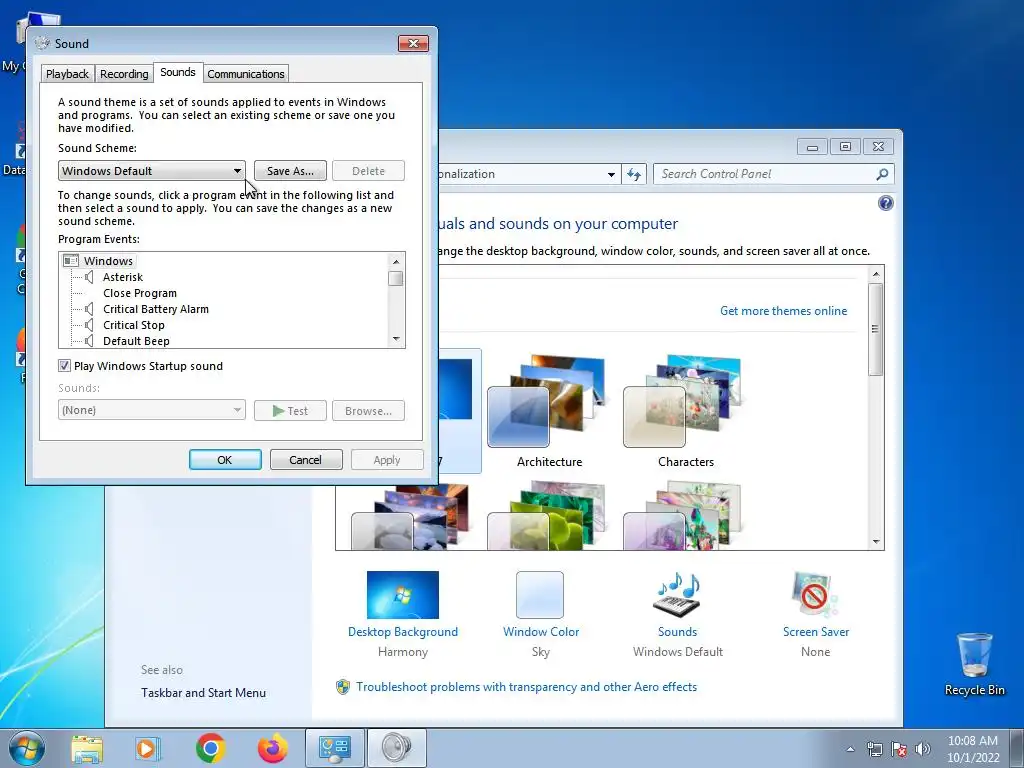
Task: Launch Google Chrome from the taskbar
Action: [x=210, y=748]
